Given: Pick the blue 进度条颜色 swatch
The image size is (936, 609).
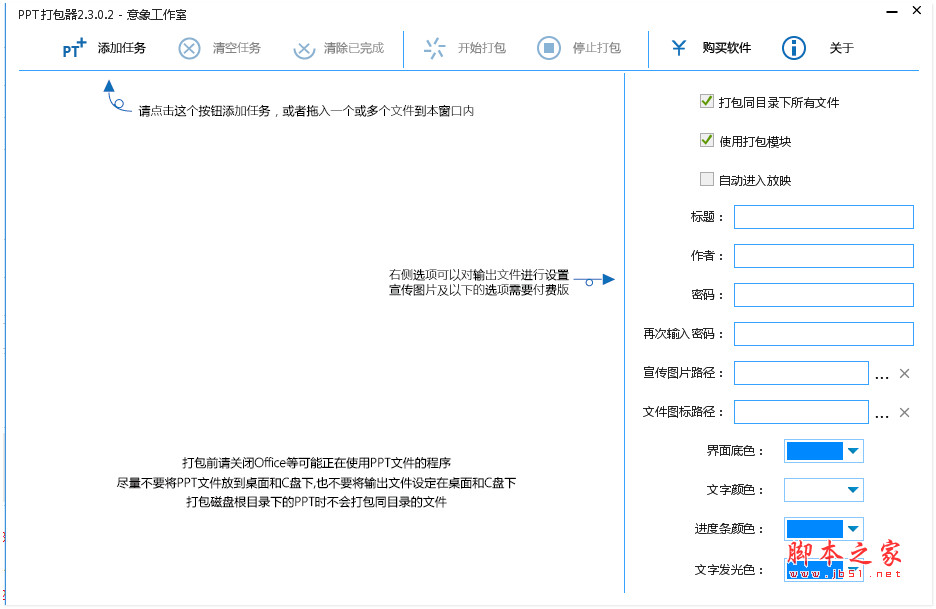Looking at the screenshot, I should click(x=815, y=528).
